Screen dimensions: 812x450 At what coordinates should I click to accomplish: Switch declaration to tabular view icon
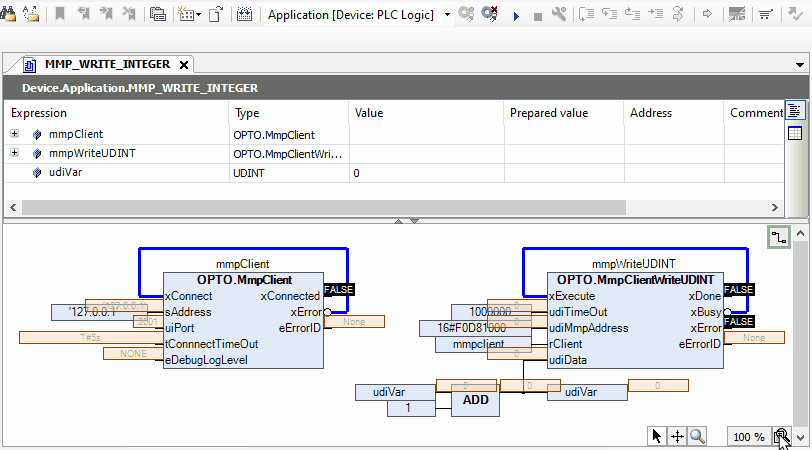[795, 133]
